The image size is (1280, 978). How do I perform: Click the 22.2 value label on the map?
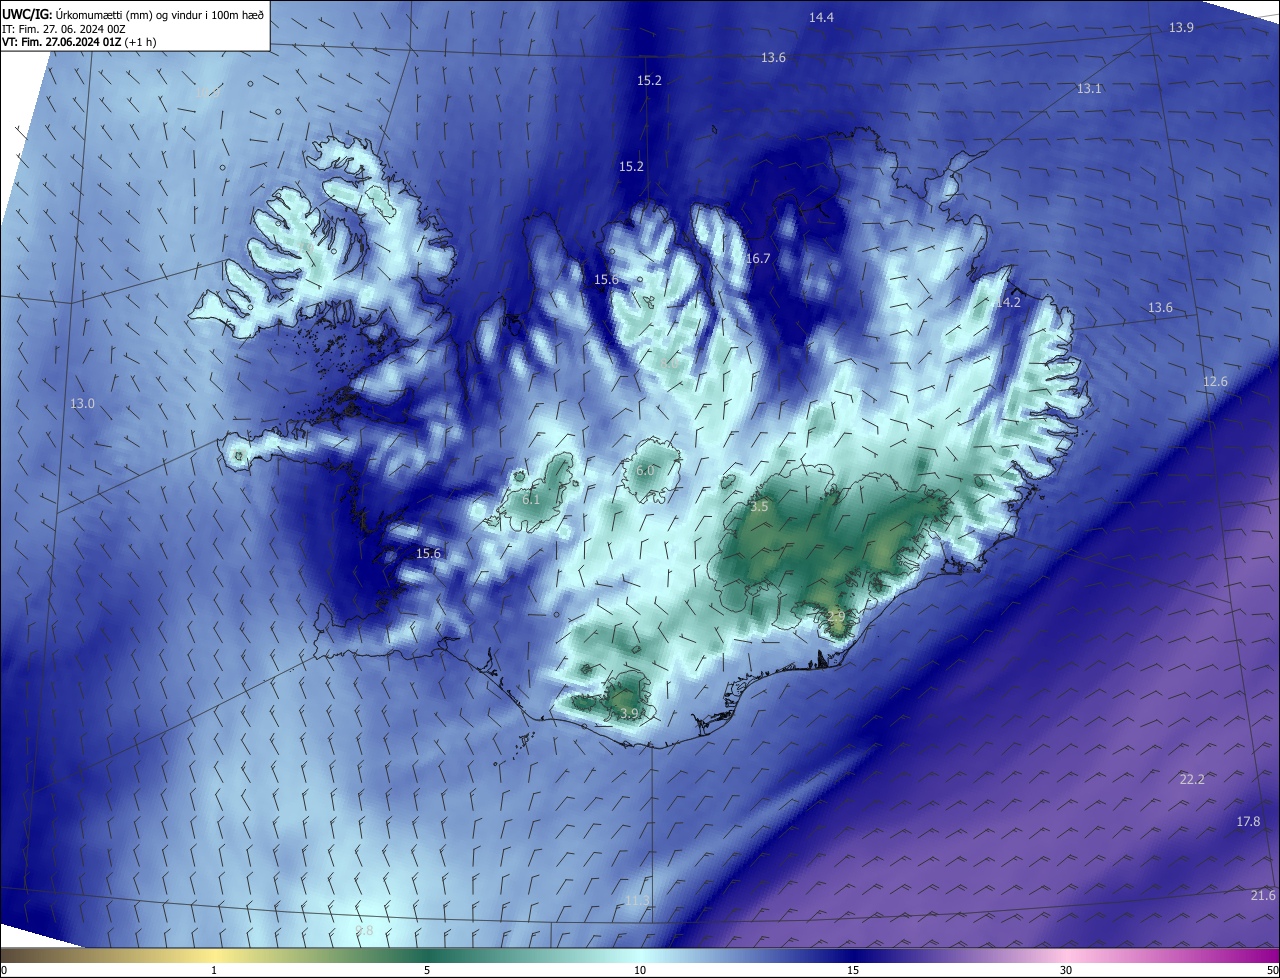[x=1192, y=780]
